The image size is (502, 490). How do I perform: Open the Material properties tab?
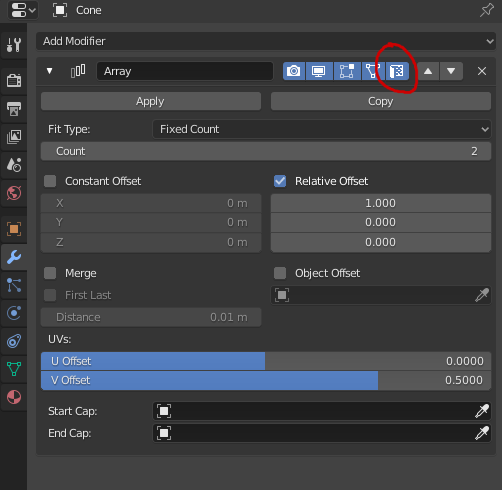(x=14, y=397)
